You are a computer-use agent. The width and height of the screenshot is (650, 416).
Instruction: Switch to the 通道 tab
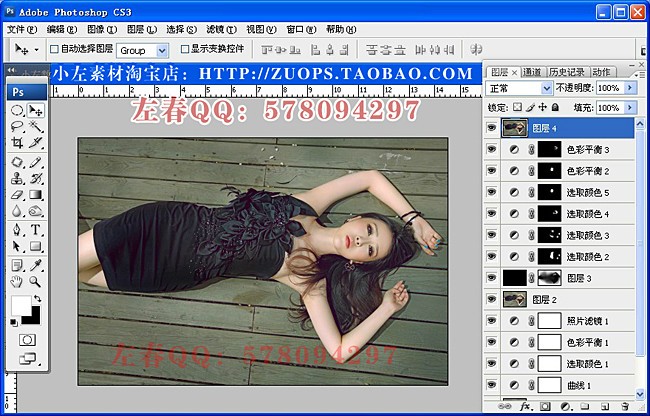point(532,73)
